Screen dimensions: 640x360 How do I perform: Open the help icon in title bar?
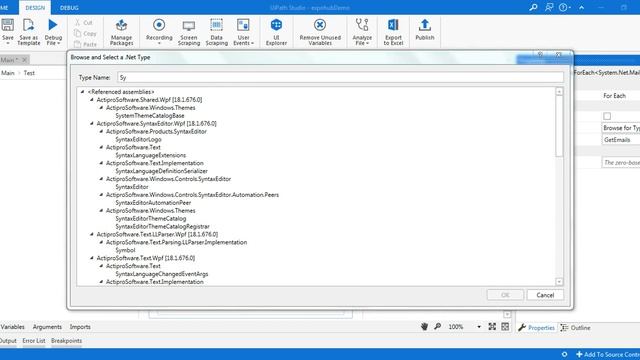(x=563, y=7)
